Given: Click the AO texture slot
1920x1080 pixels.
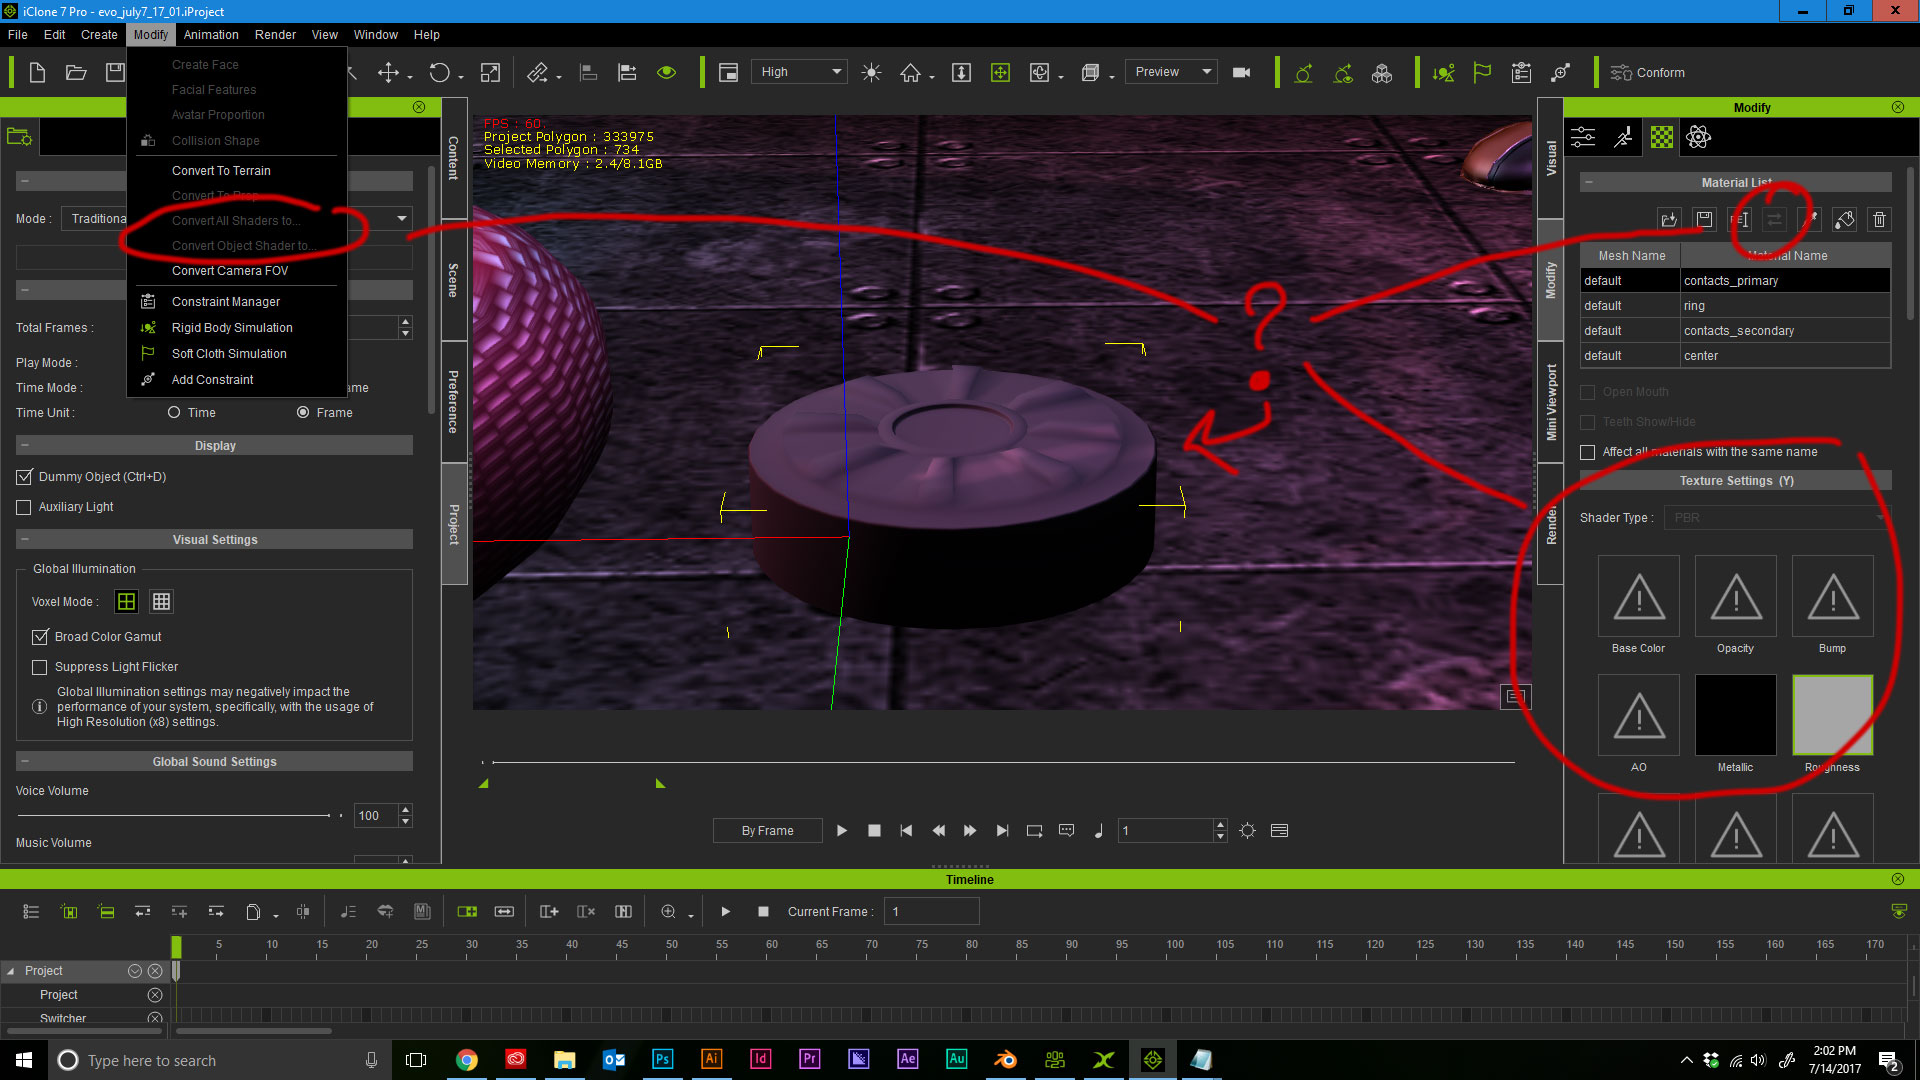Looking at the screenshot, I should coord(1638,715).
